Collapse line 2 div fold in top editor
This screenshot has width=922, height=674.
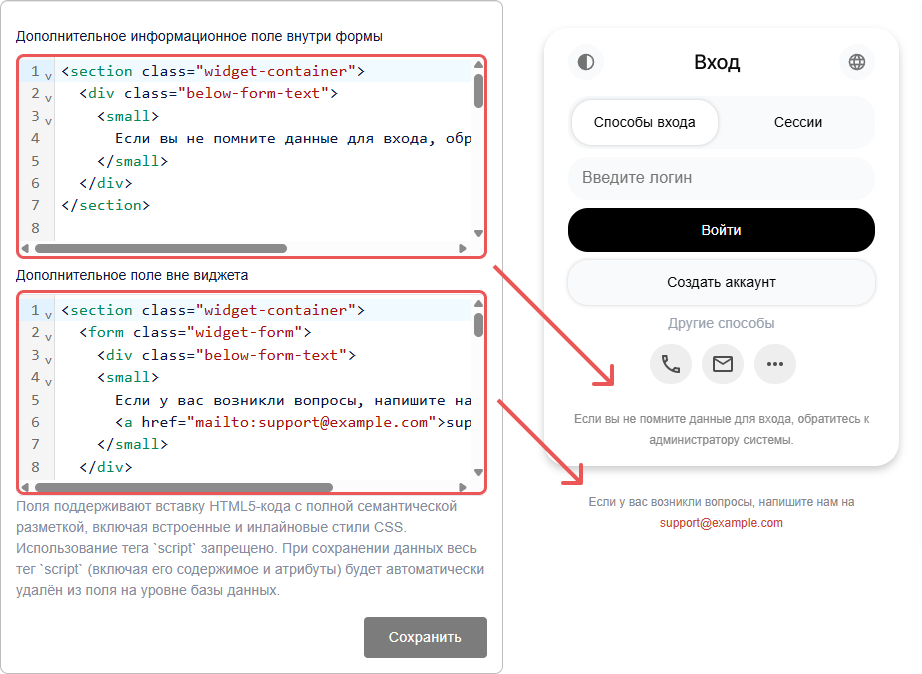[x=48, y=96]
